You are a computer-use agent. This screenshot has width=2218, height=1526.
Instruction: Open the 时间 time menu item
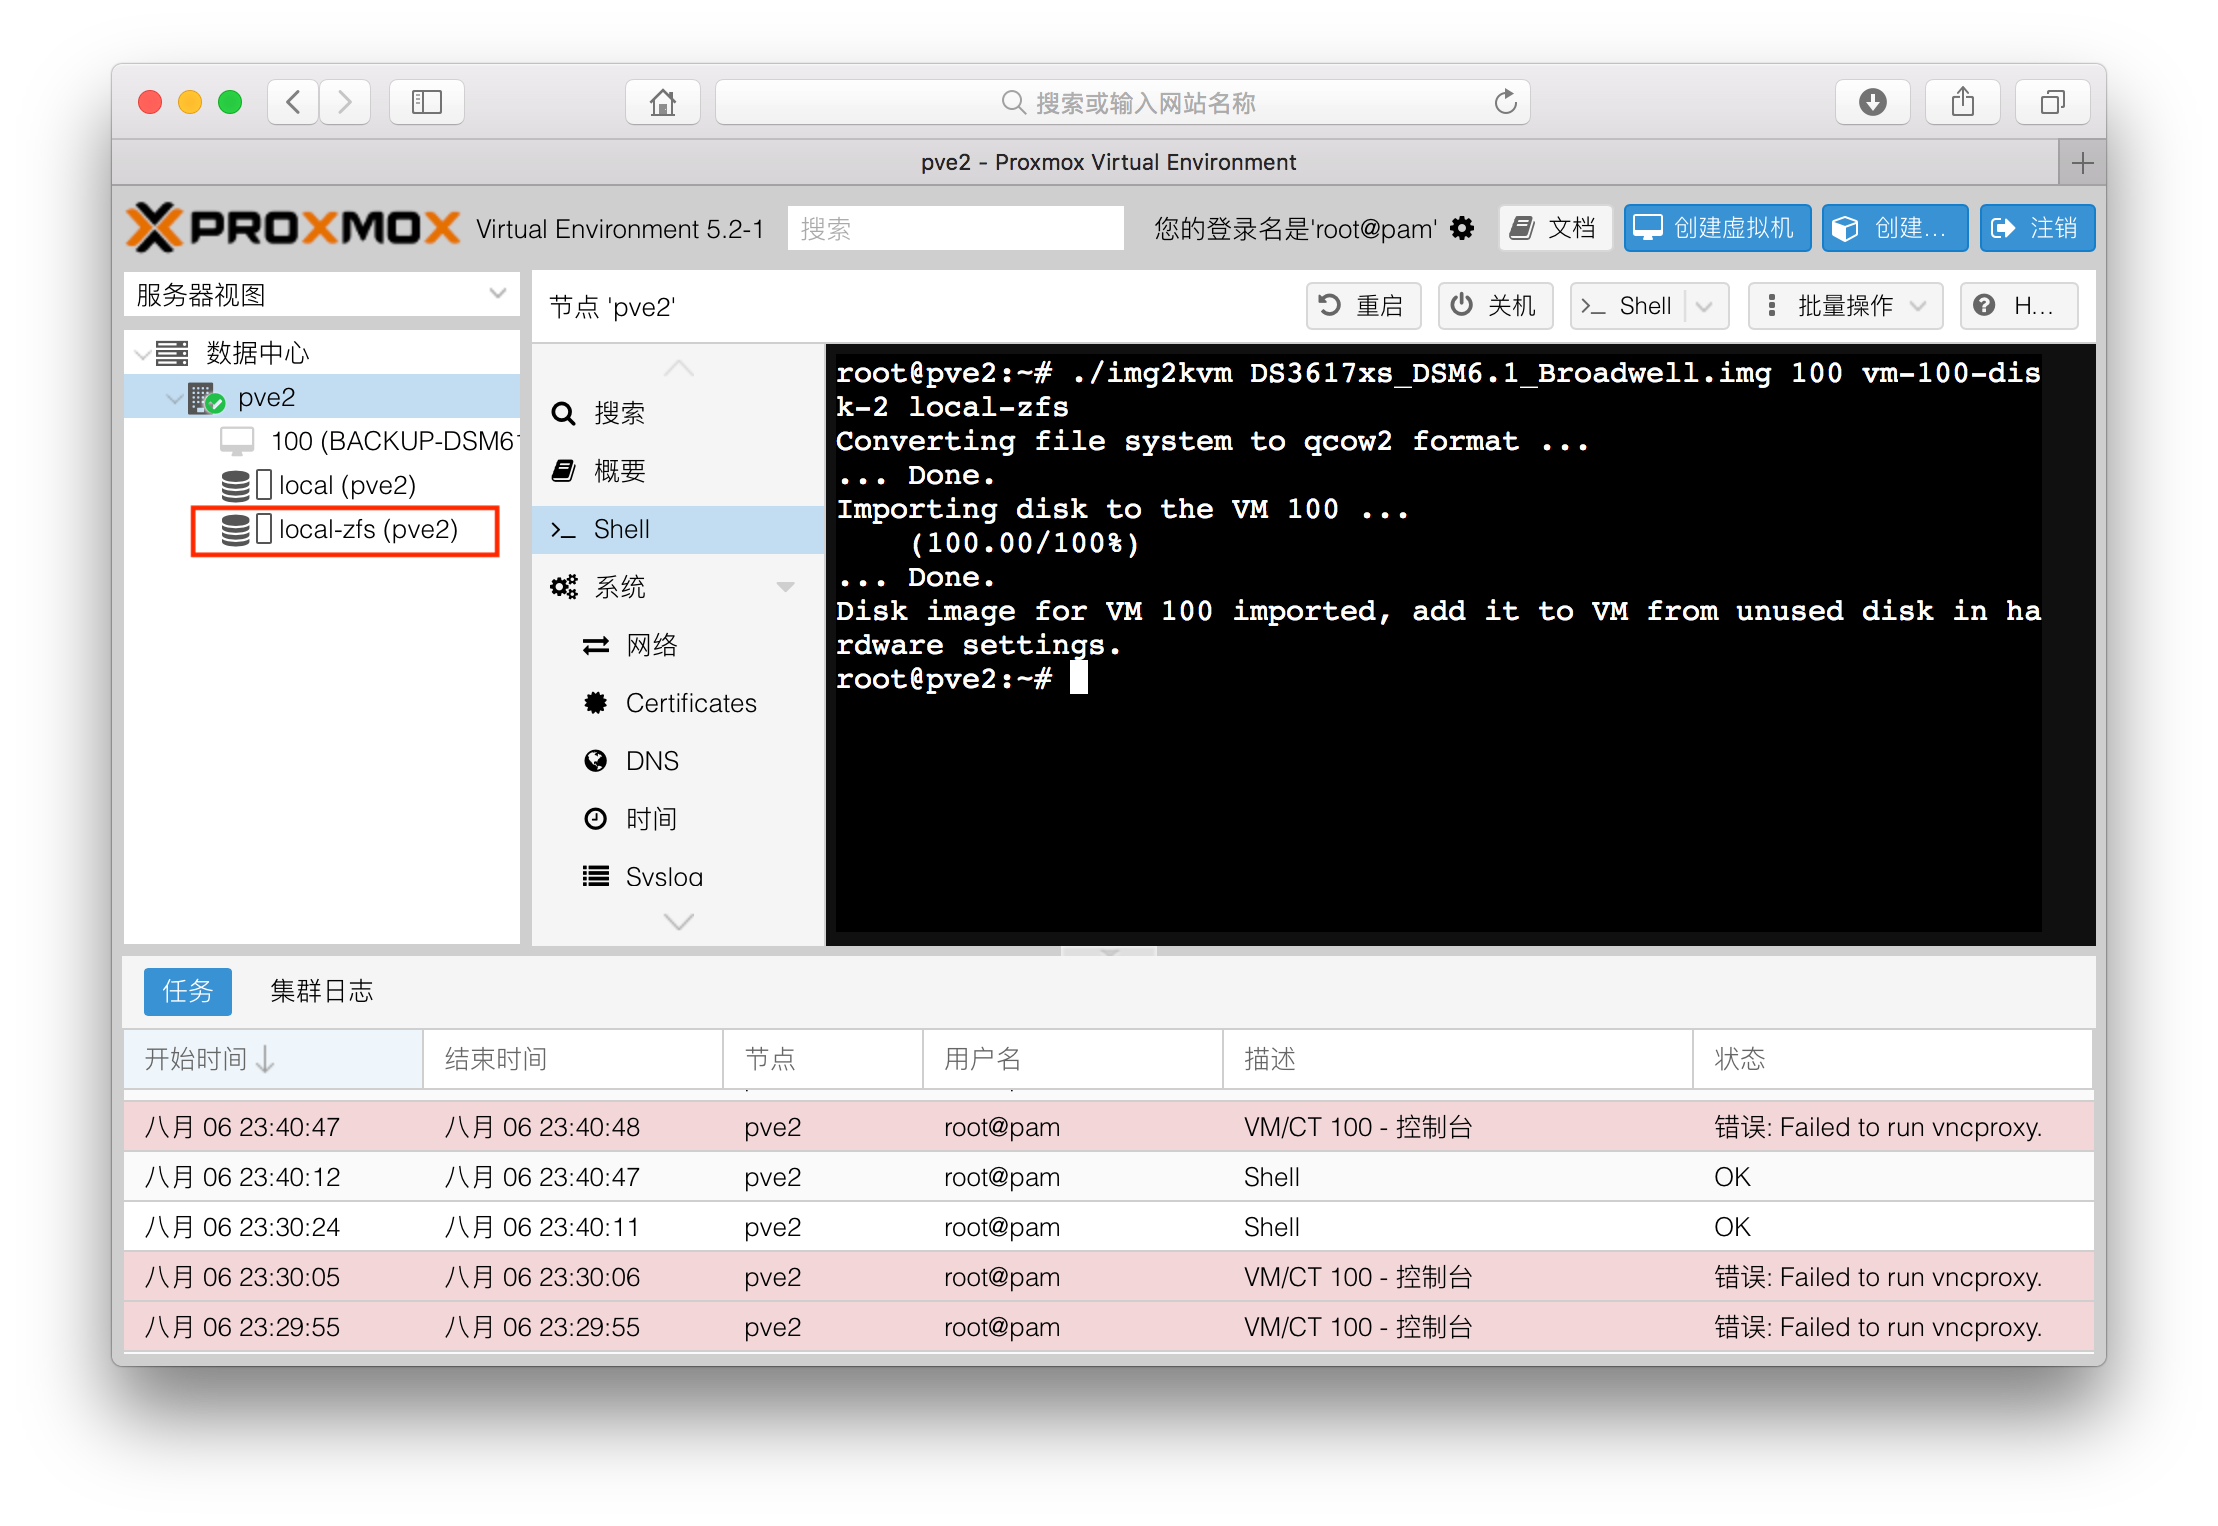678,819
